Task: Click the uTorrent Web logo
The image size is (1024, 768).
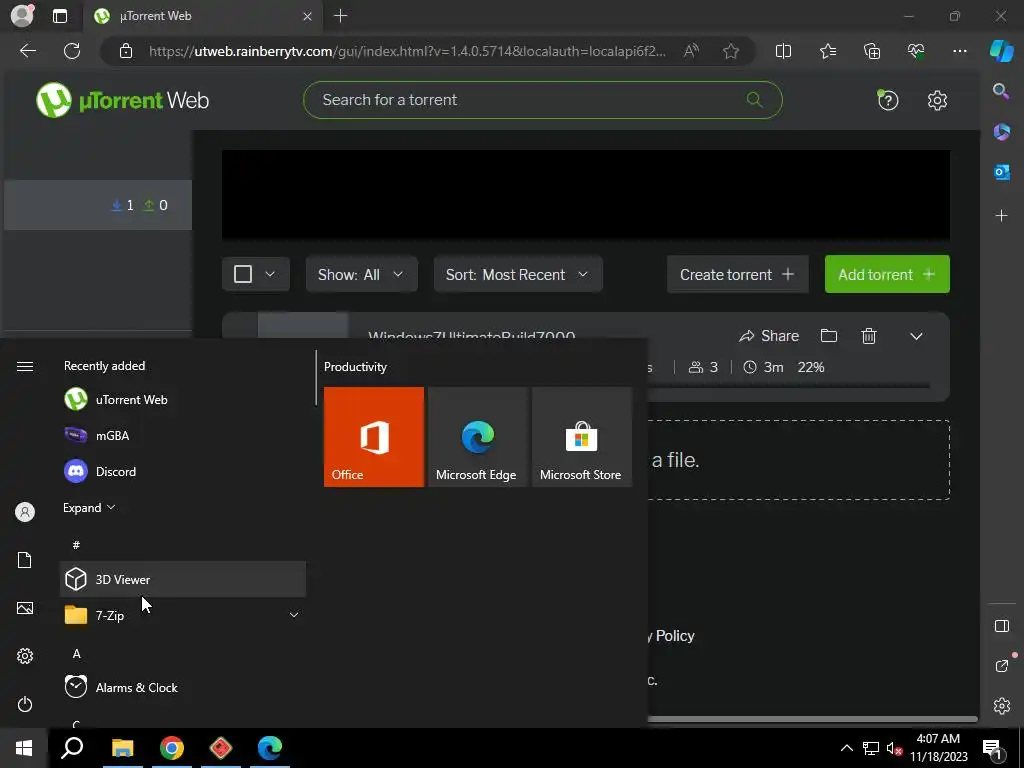Action: tap(123, 100)
